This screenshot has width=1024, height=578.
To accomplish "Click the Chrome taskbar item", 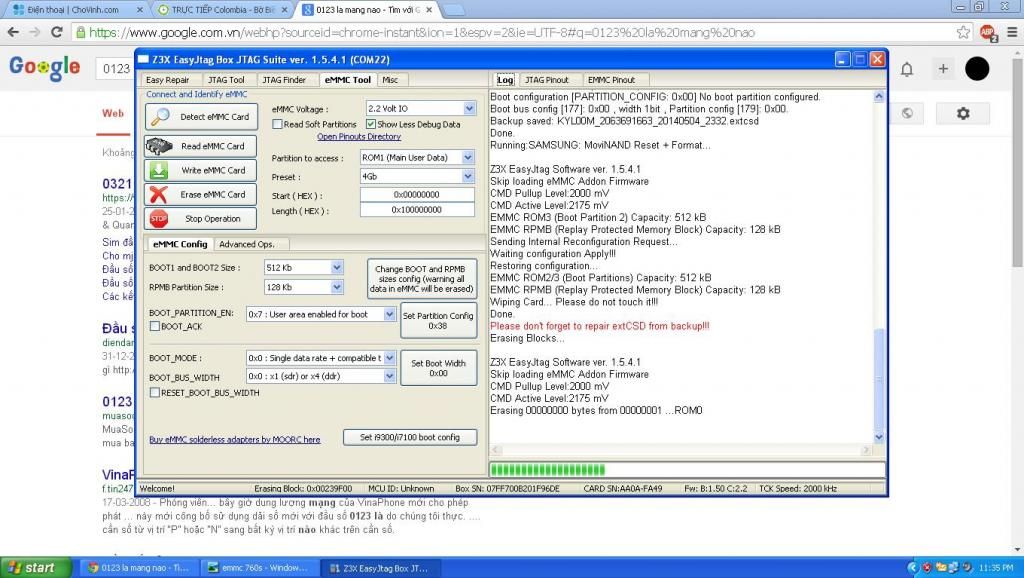I will click(138, 568).
